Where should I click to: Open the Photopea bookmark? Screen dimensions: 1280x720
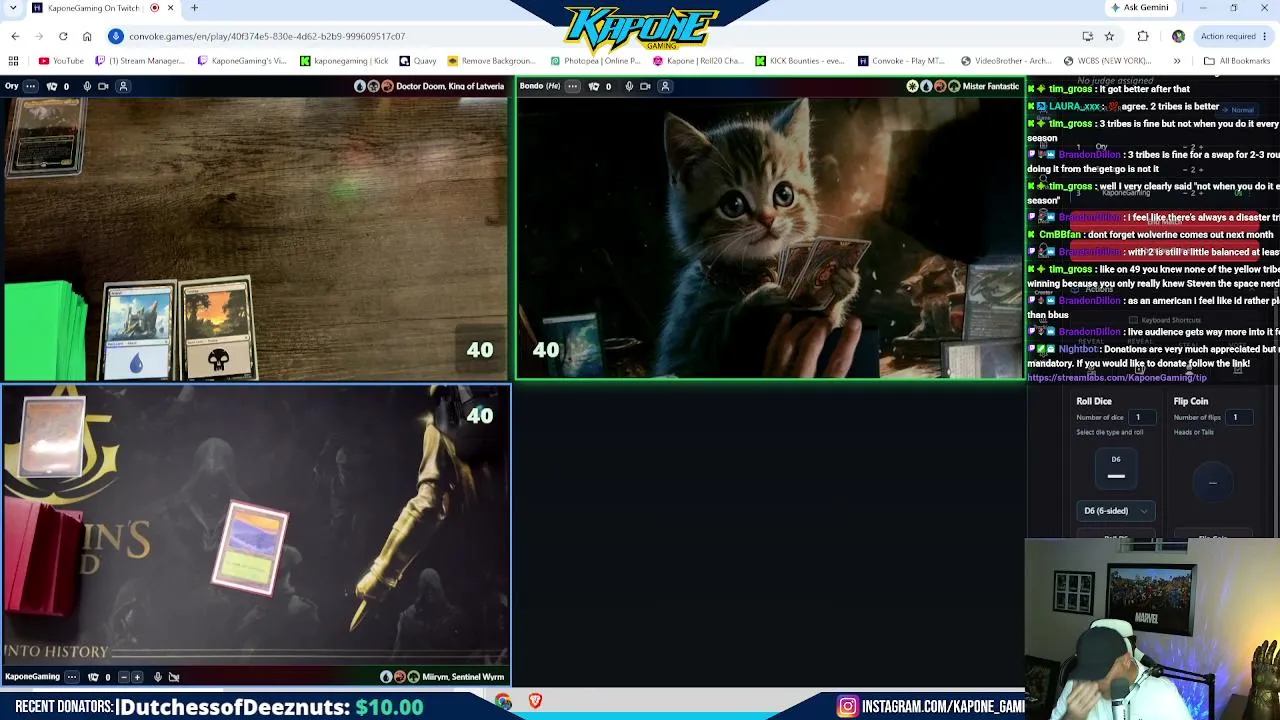pyautogui.click(x=594, y=61)
